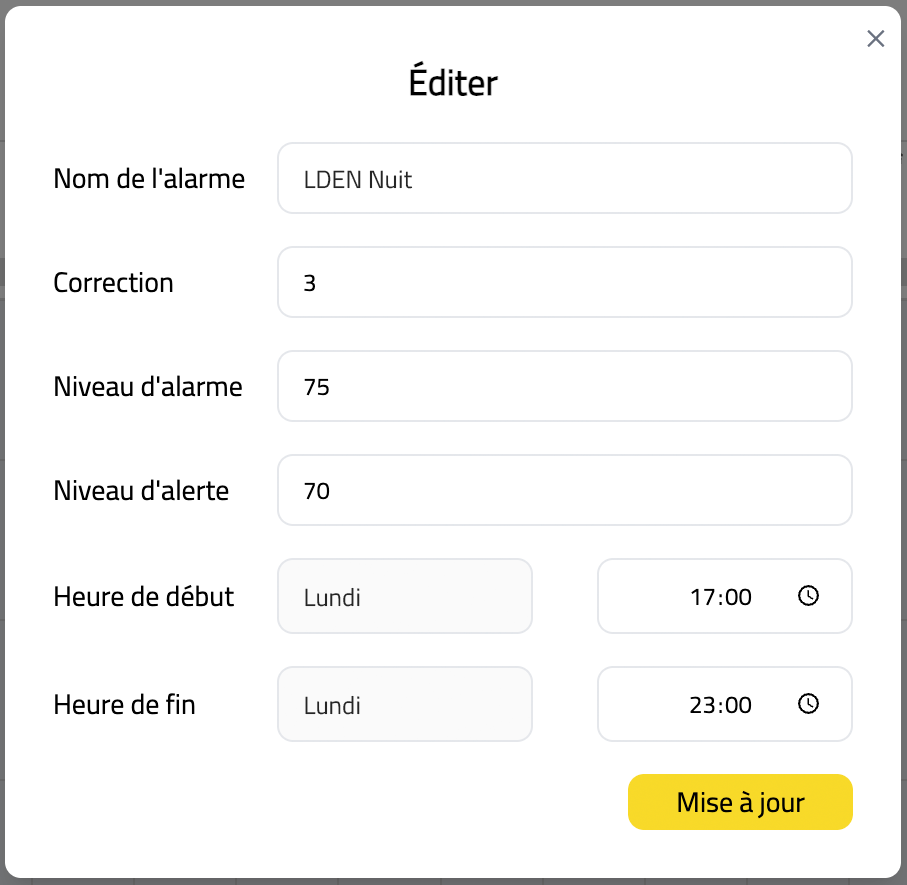Viewport: 907px width, 885px height.
Task: Open the Lundi day selector for Heure de début
Action: coord(404,597)
